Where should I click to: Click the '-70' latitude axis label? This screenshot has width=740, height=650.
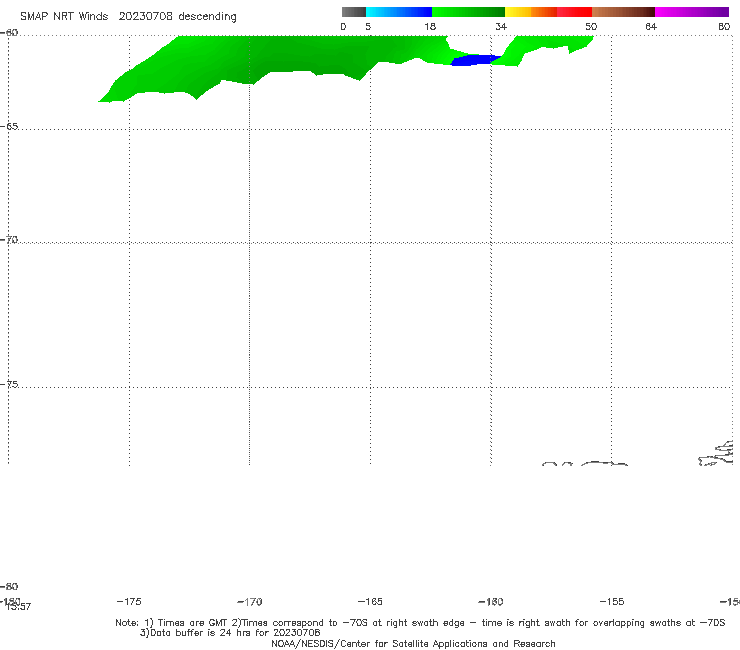pos(9,240)
